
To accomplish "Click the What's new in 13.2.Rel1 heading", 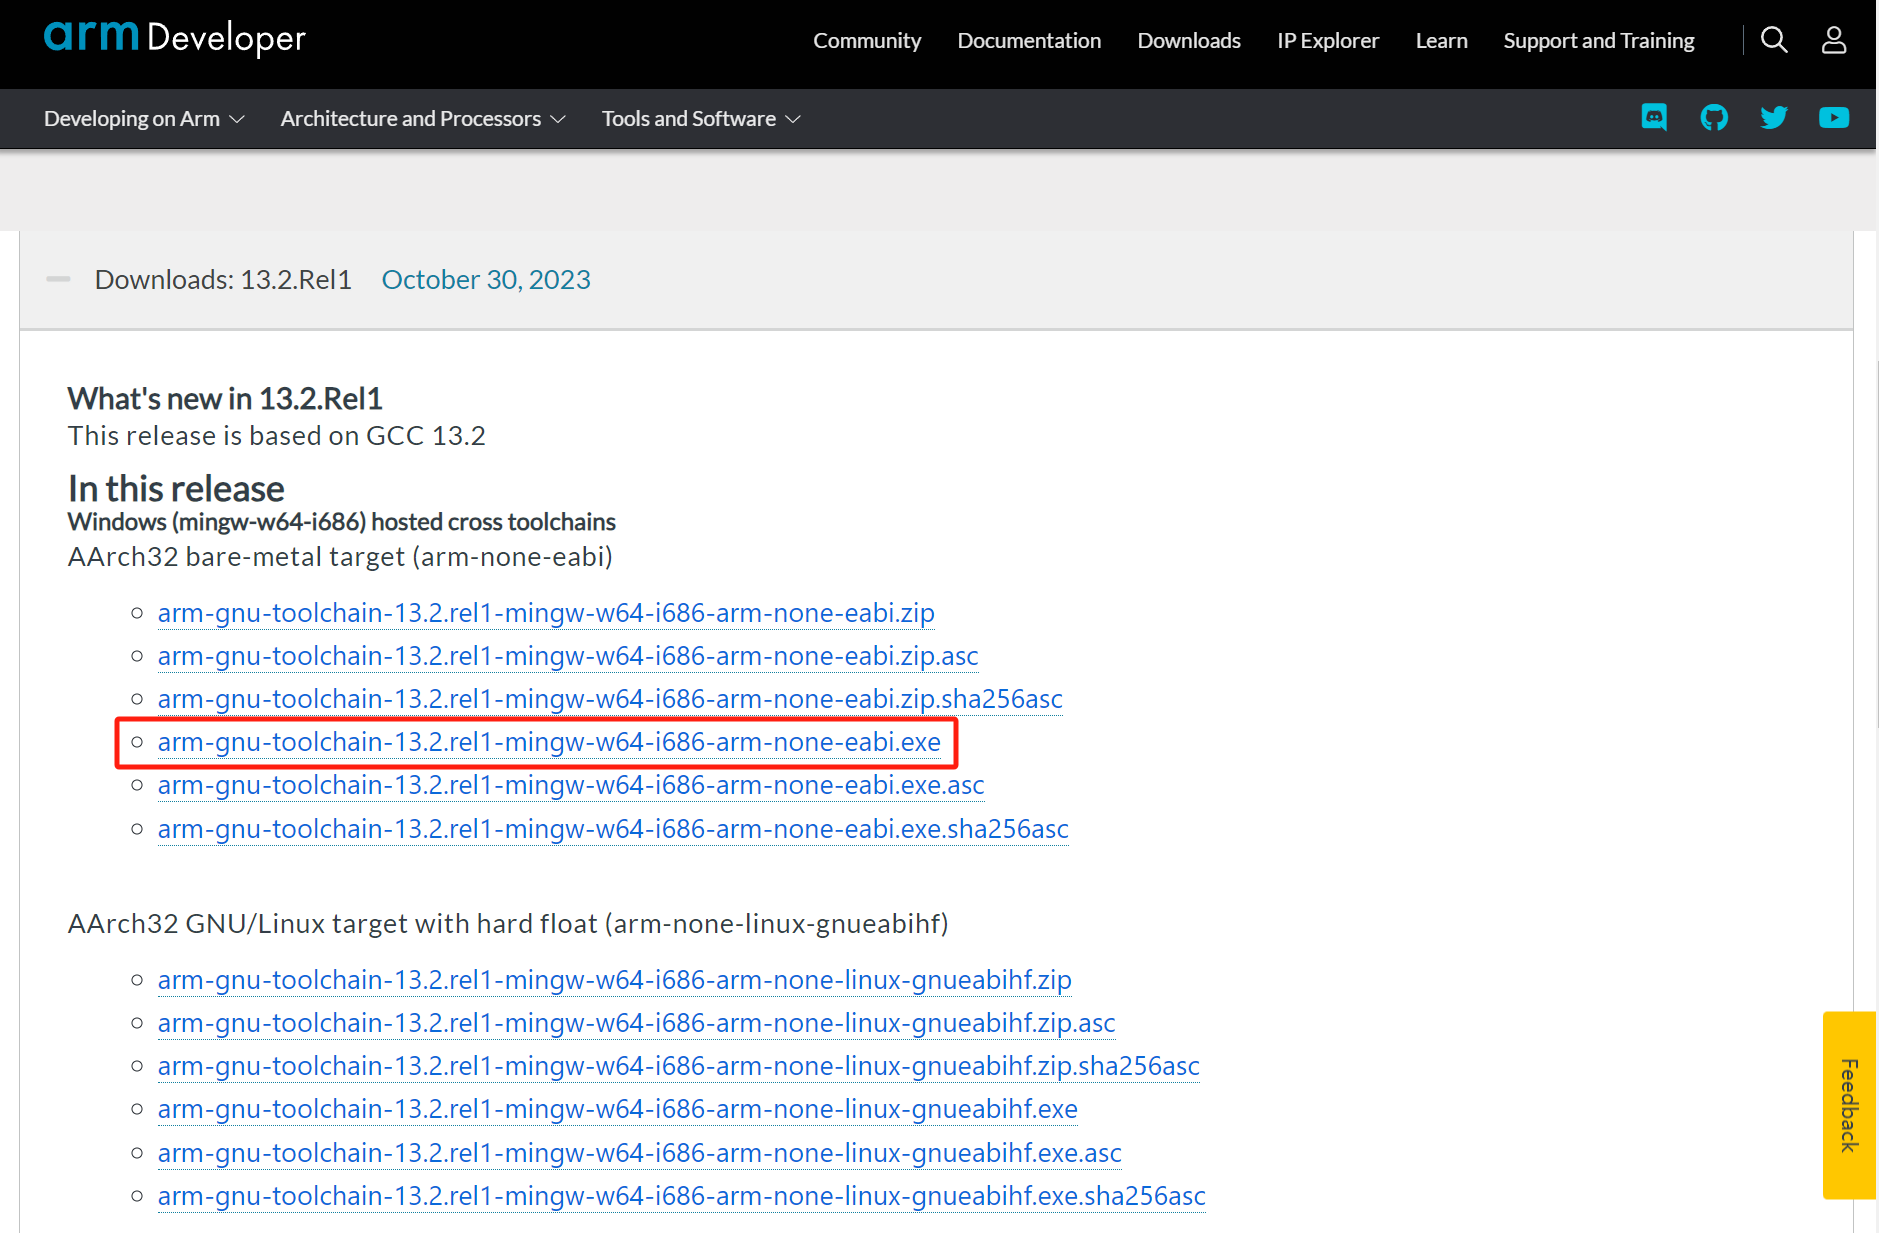I will [225, 399].
